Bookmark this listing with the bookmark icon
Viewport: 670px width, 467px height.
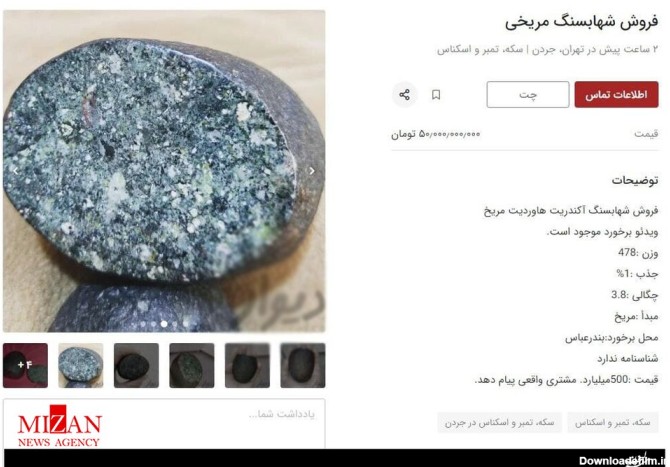click(436, 94)
